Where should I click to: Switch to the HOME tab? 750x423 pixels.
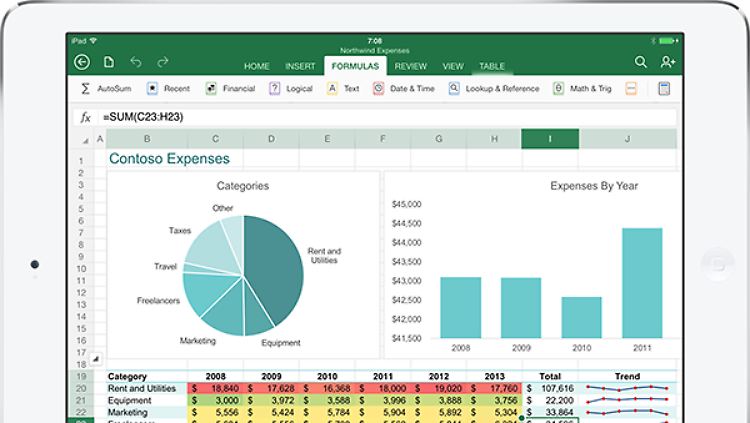(x=257, y=67)
